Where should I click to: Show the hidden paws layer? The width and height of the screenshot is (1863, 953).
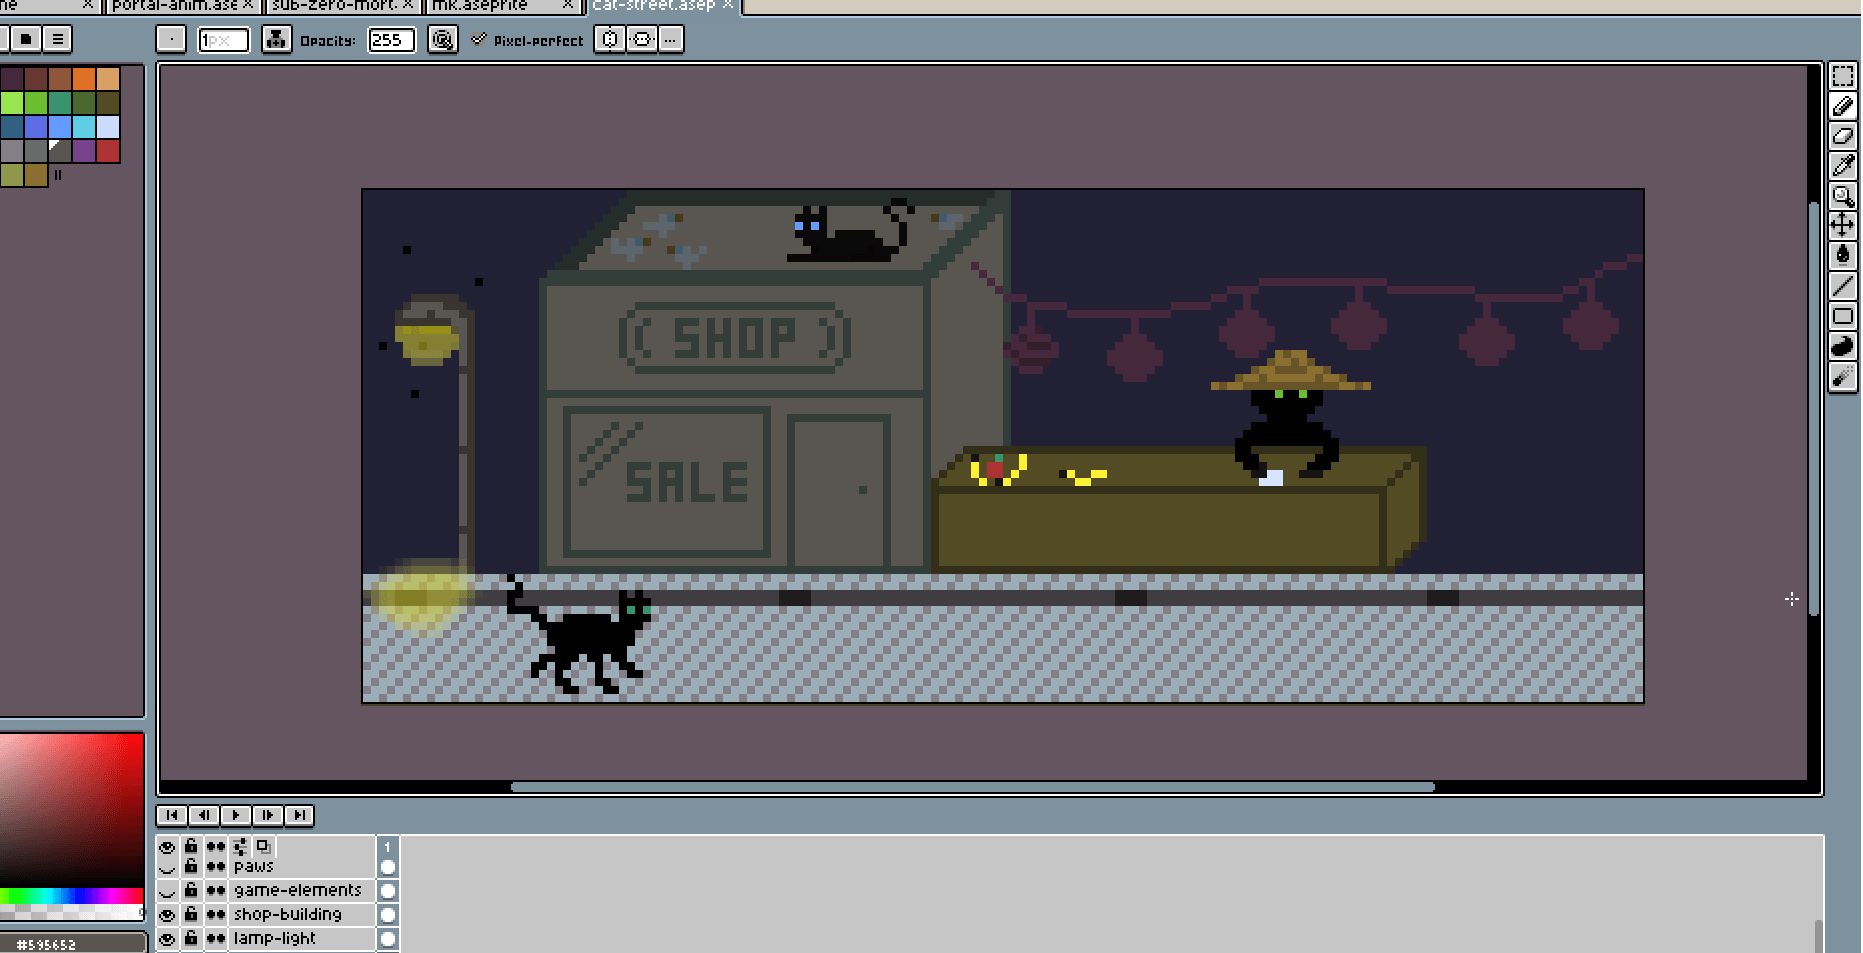click(167, 867)
